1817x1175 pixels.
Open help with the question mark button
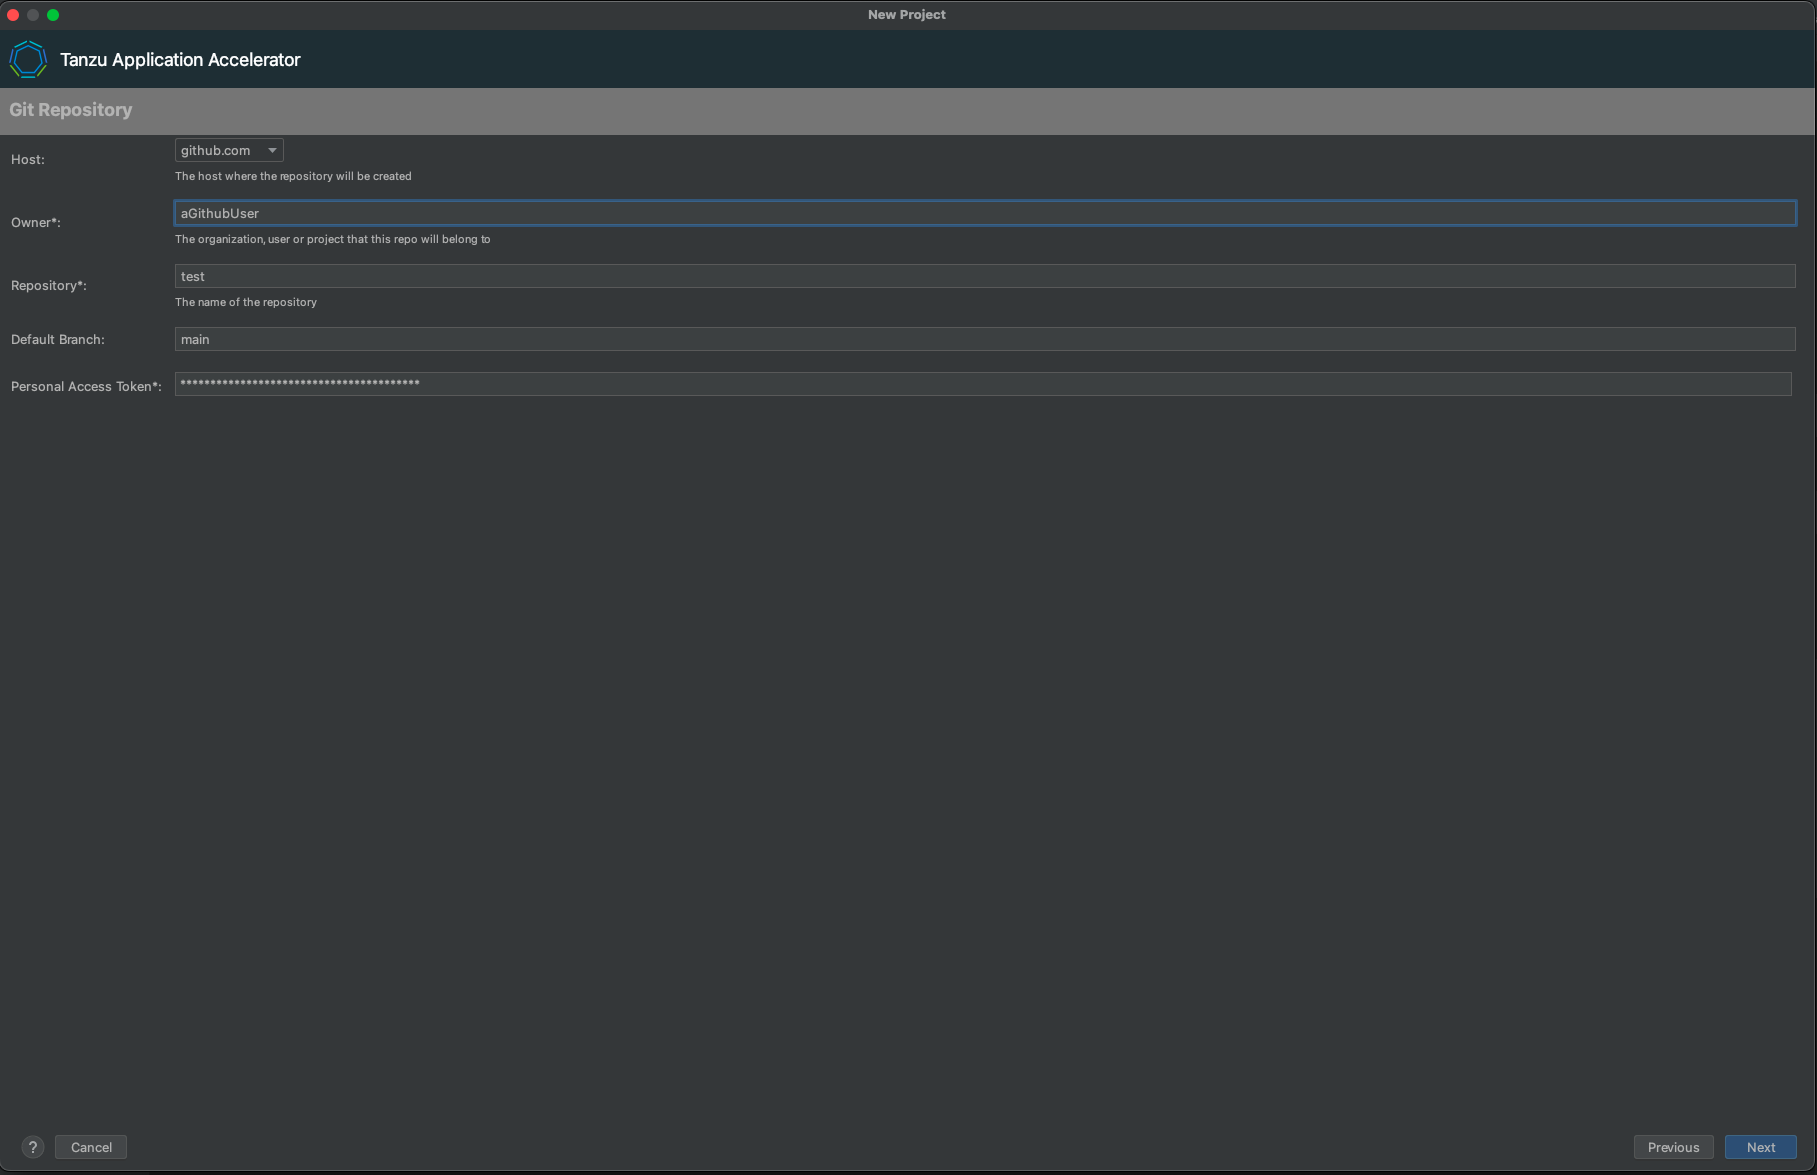coord(33,1147)
